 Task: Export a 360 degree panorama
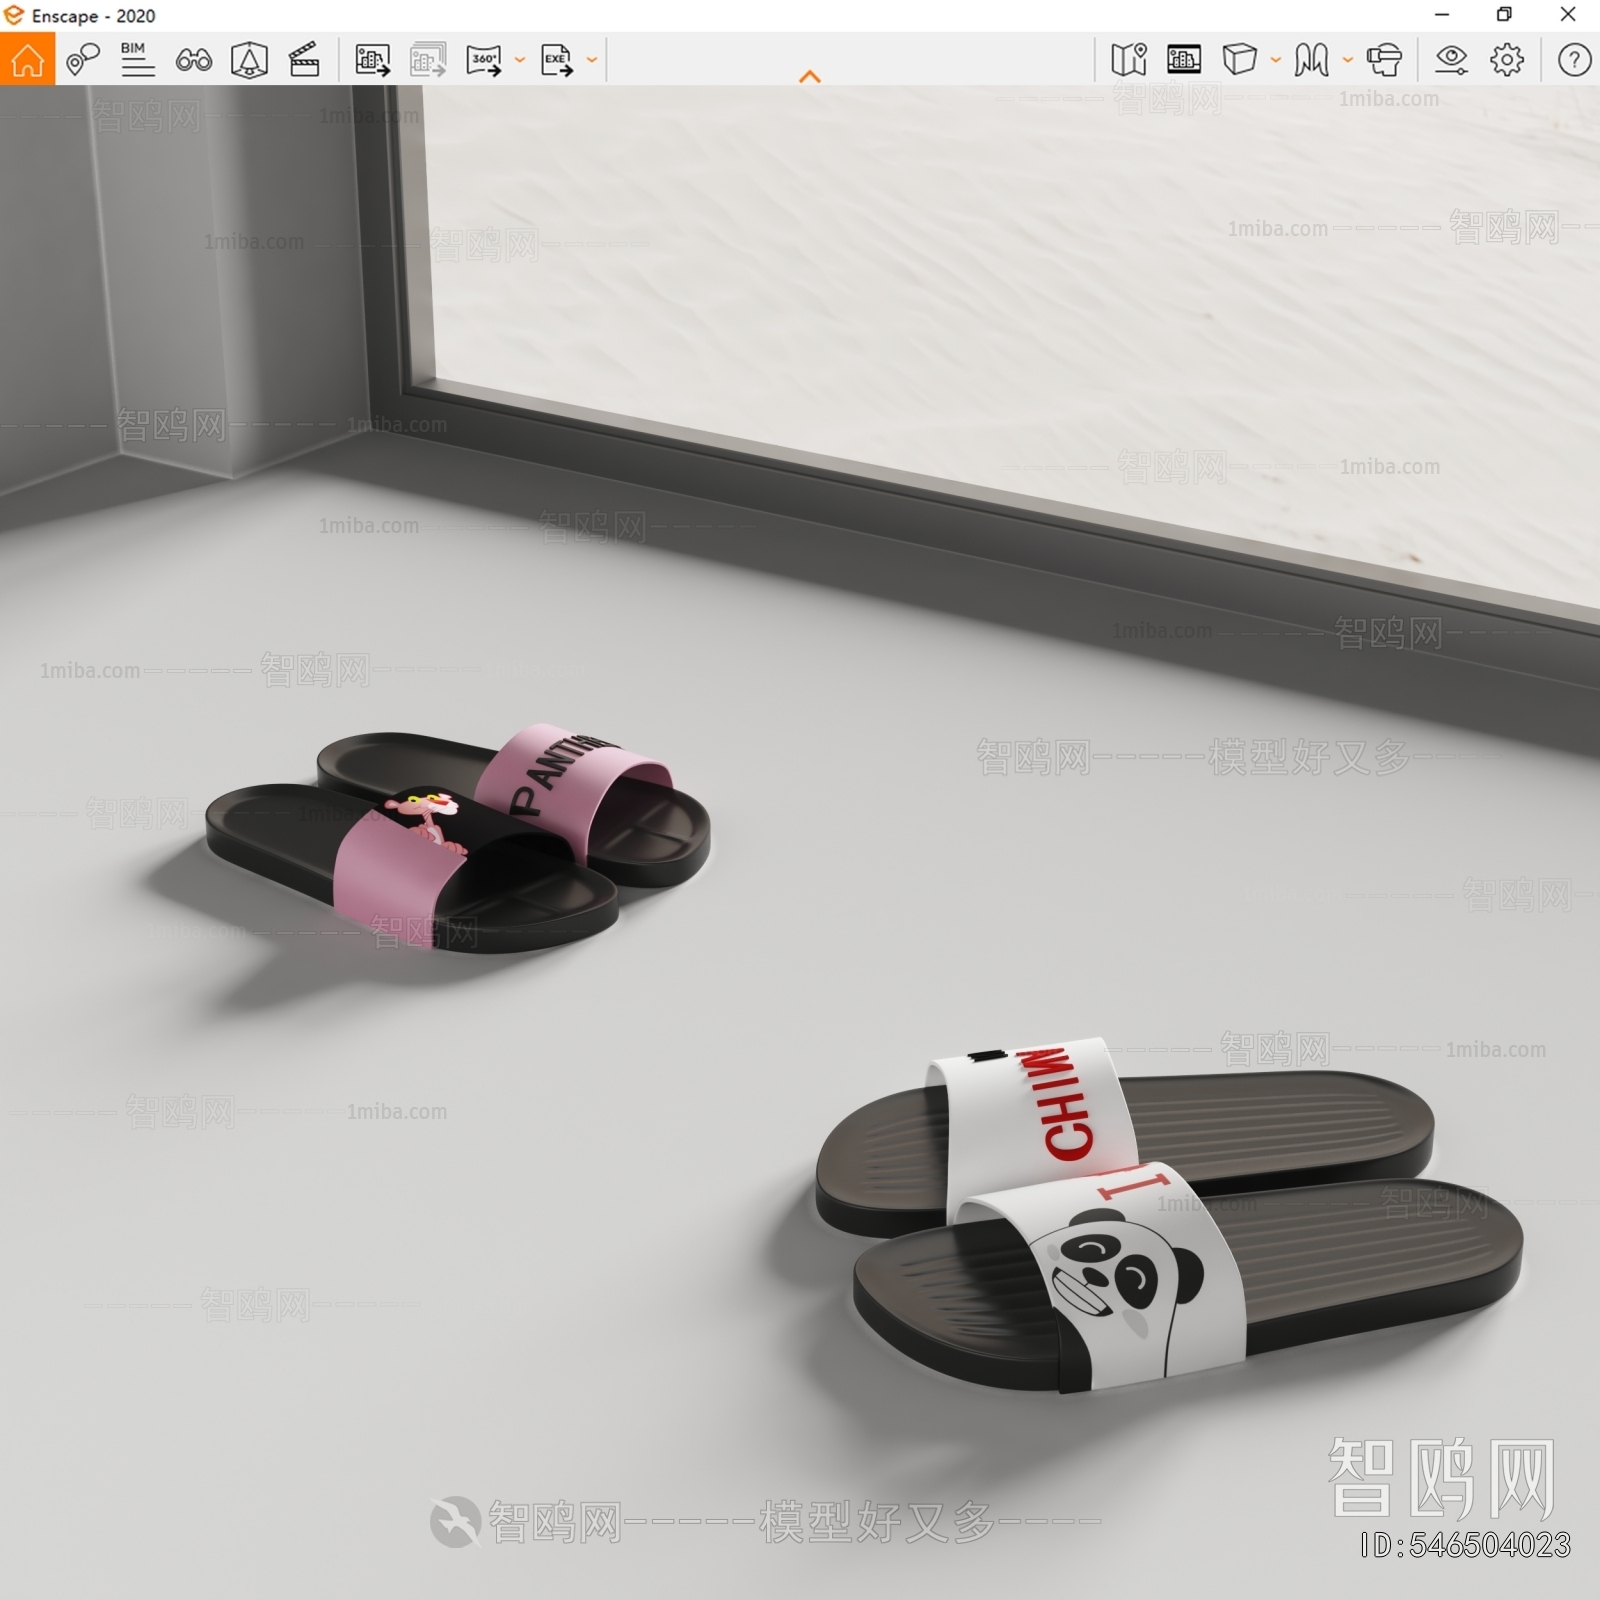click(485, 60)
